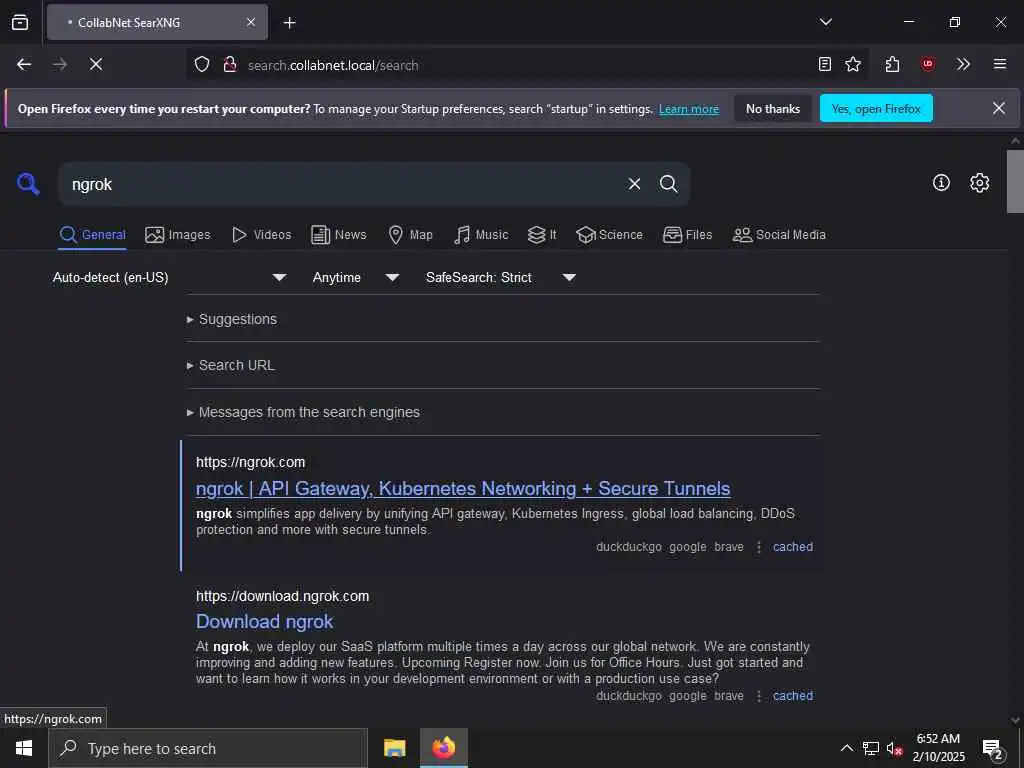Open language dropdown Auto-detect (en-US)
The image size is (1024, 768).
coord(170,278)
